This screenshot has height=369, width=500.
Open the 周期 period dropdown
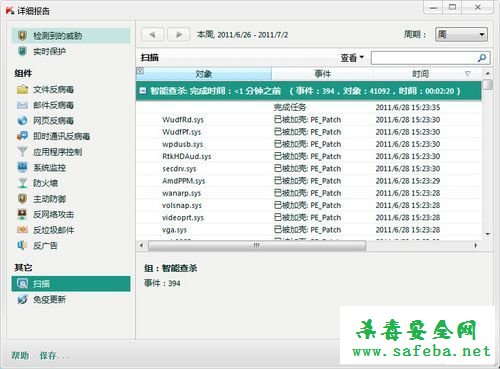coord(461,34)
